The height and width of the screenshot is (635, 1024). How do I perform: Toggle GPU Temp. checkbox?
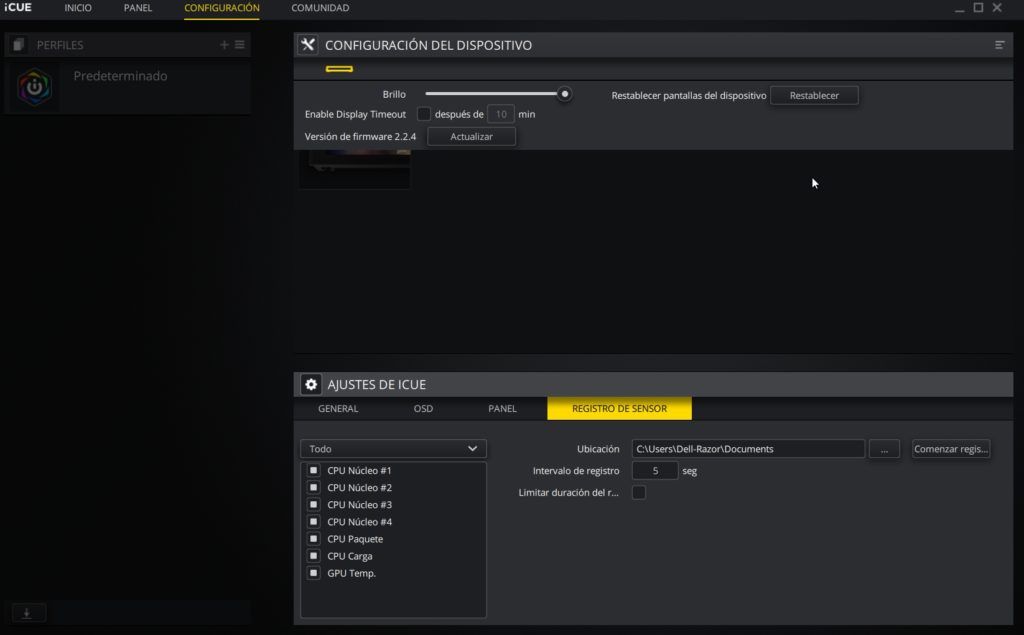(313, 573)
